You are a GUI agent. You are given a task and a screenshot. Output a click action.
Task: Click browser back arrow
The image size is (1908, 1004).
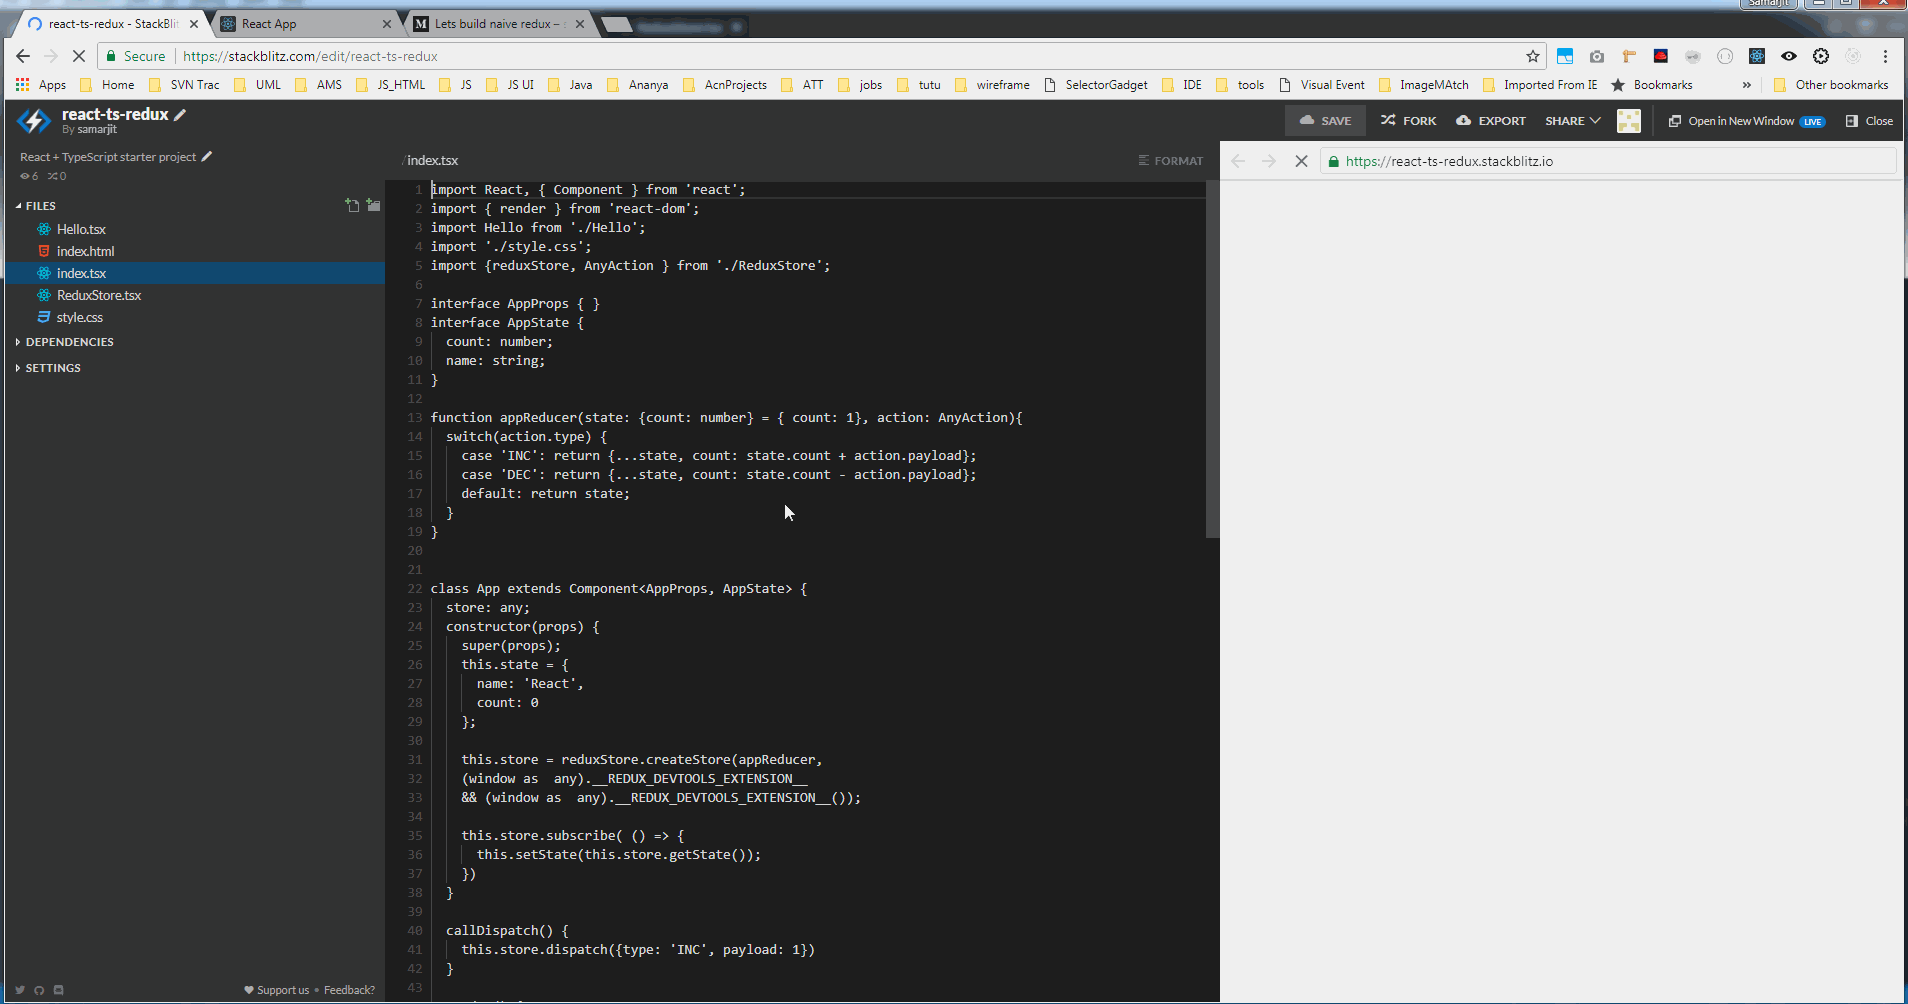click(x=23, y=56)
